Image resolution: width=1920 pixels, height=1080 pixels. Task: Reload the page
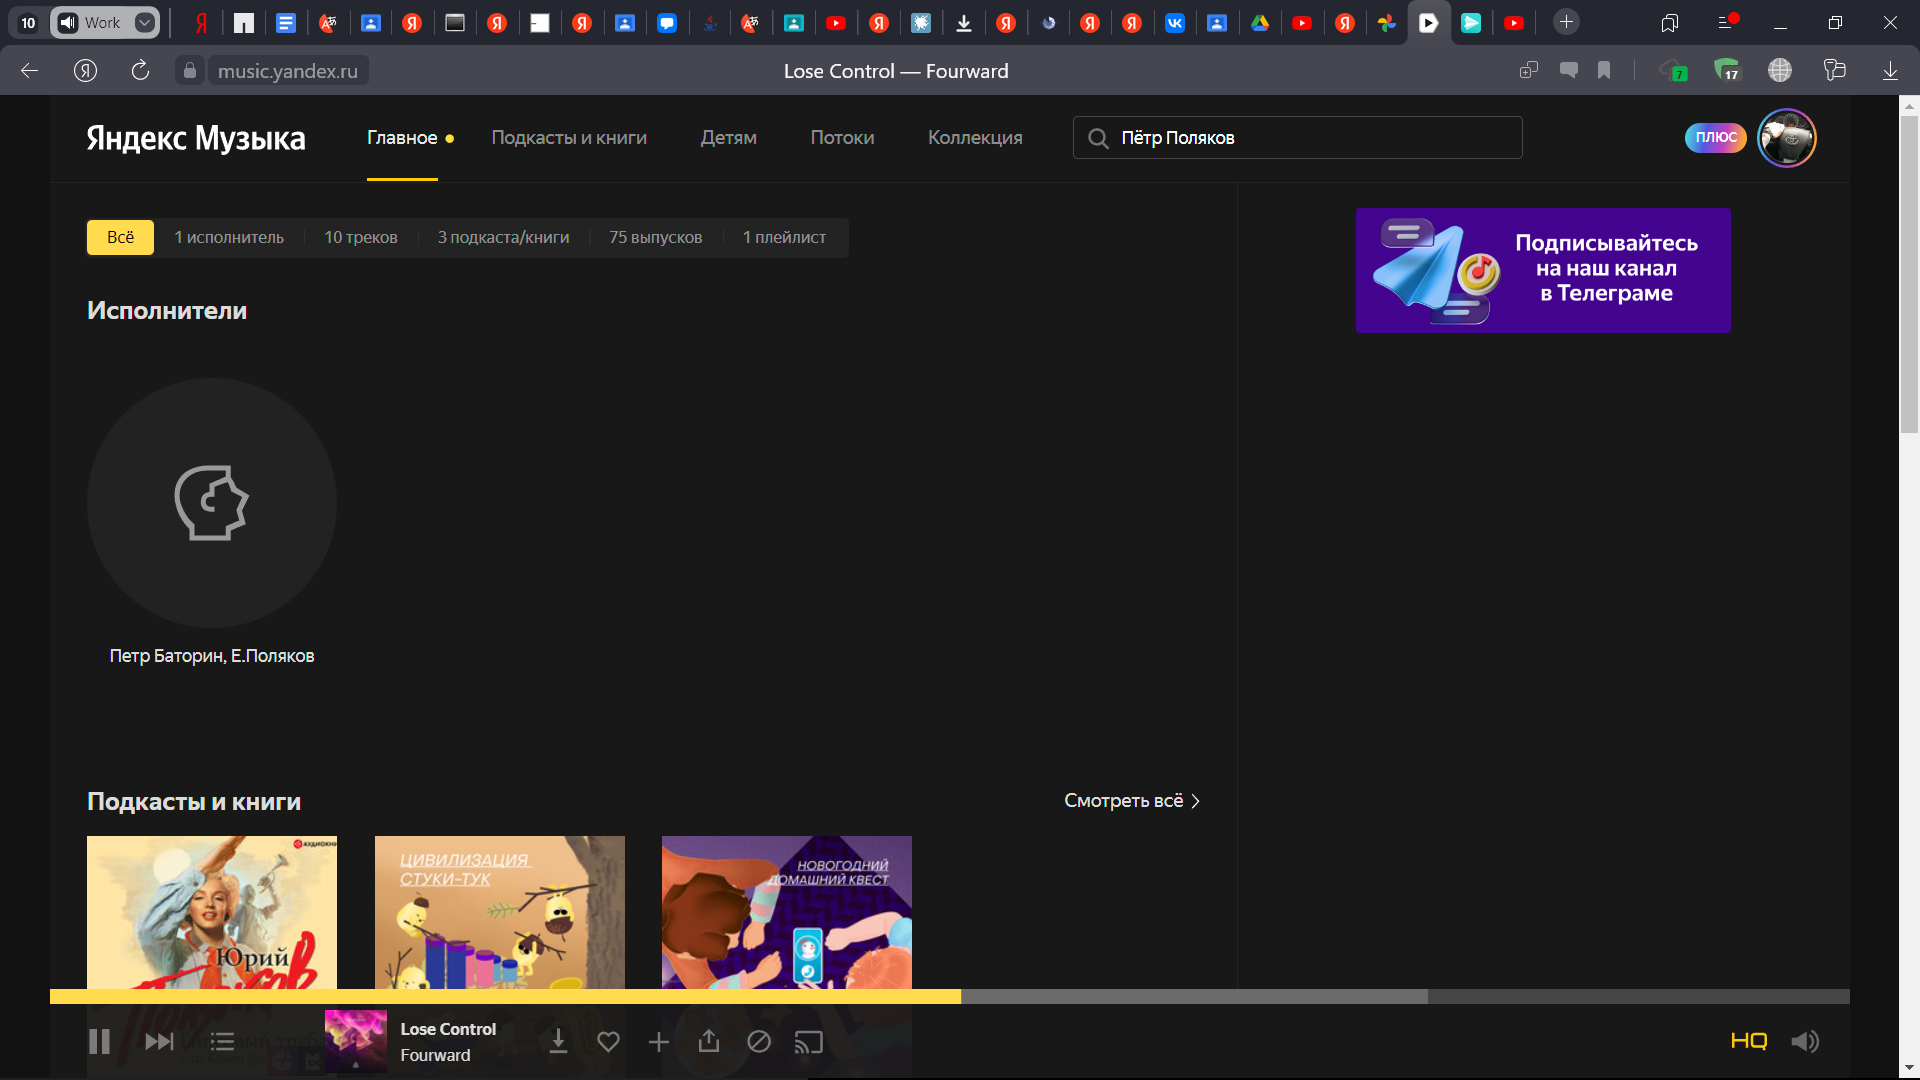140,70
